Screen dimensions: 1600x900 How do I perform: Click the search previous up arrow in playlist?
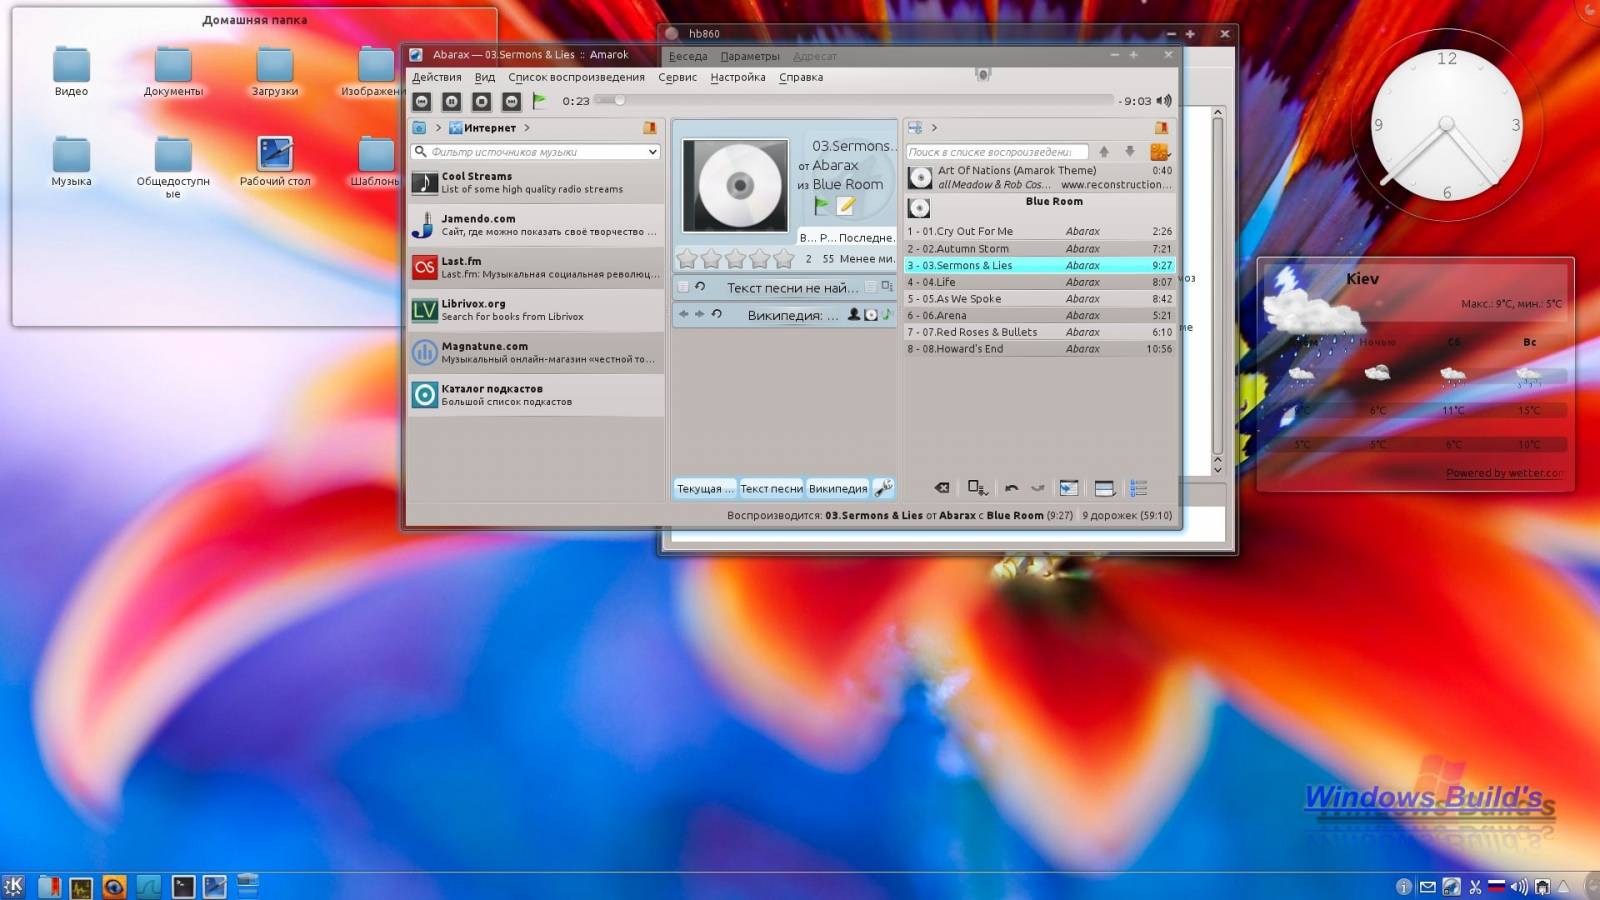coord(1104,152)
